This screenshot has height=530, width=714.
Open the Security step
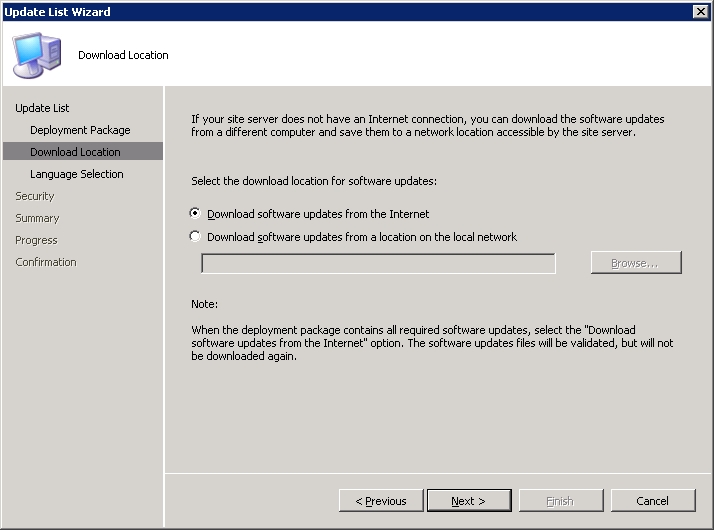[35, 196]
